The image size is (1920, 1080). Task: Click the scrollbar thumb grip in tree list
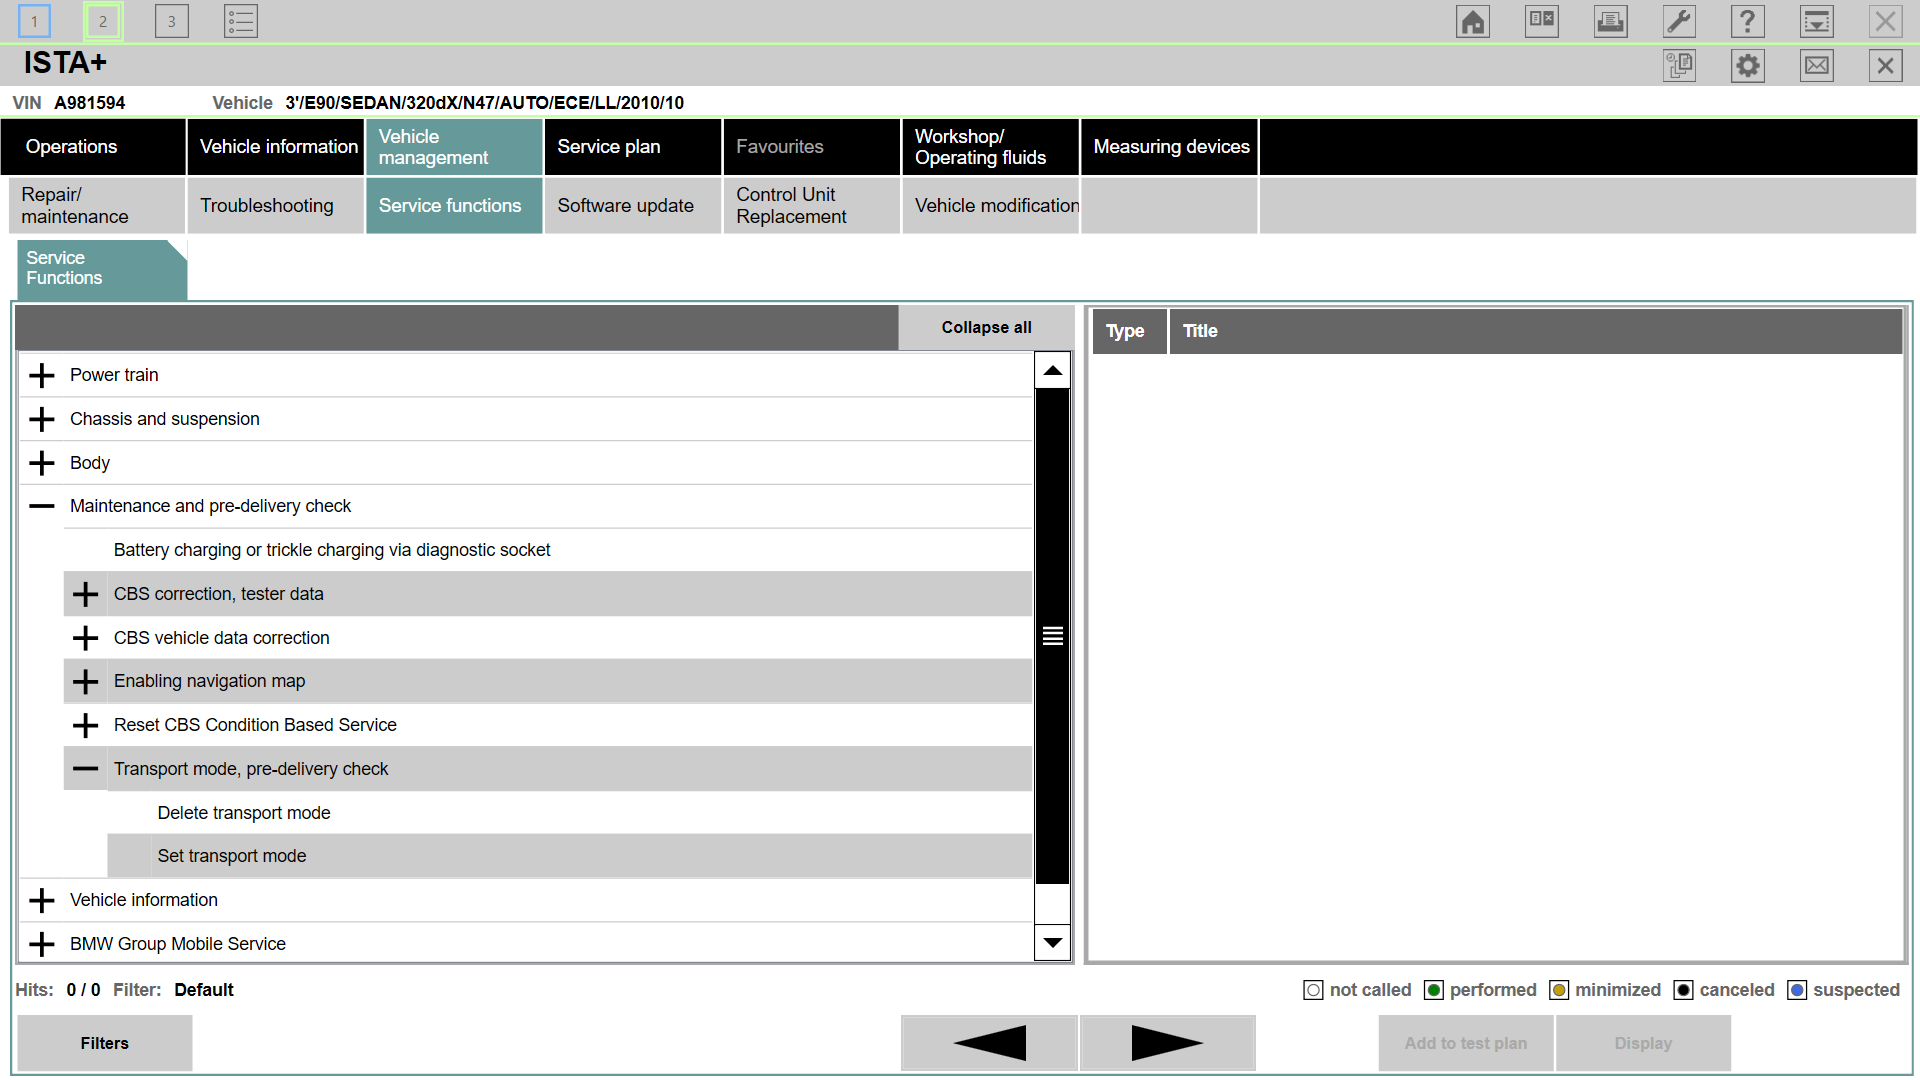point(1052,636)
